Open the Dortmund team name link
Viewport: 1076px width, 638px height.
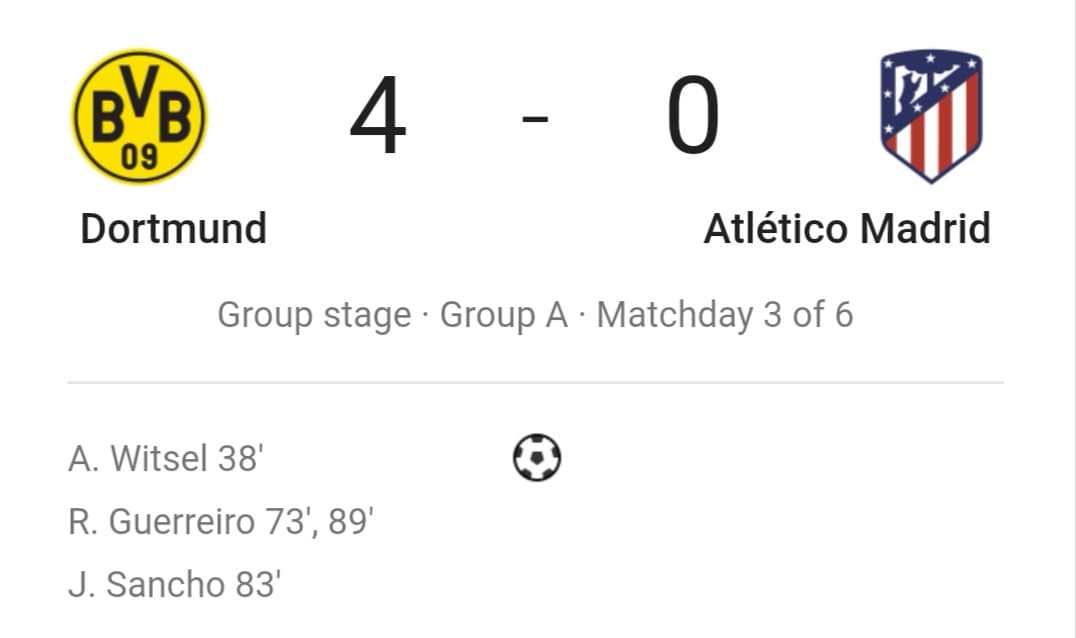[174, 228]
